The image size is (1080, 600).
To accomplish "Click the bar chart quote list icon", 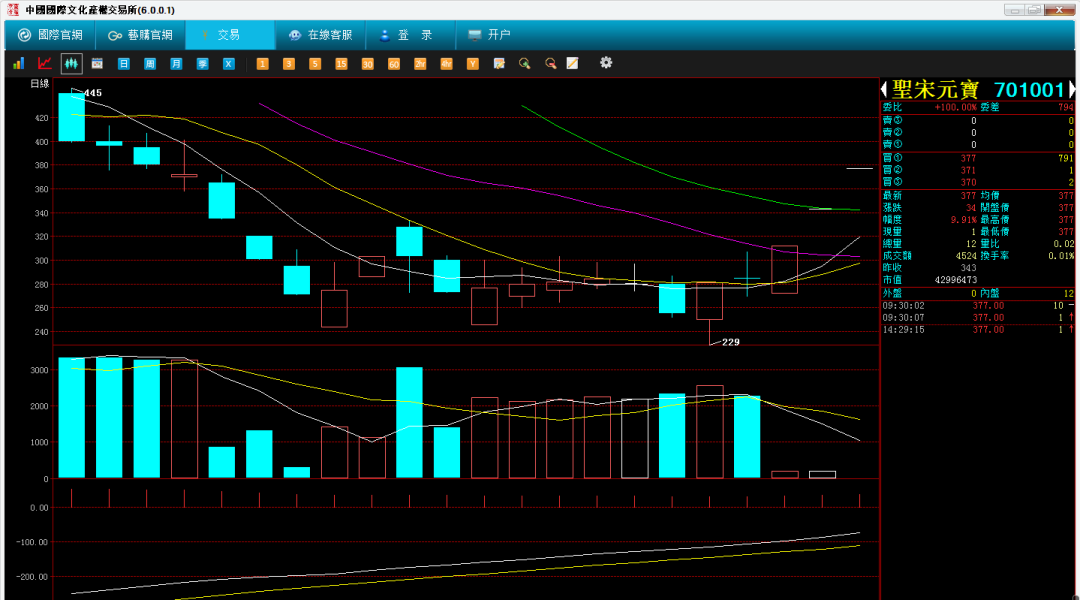I will [x=19, y=63].
